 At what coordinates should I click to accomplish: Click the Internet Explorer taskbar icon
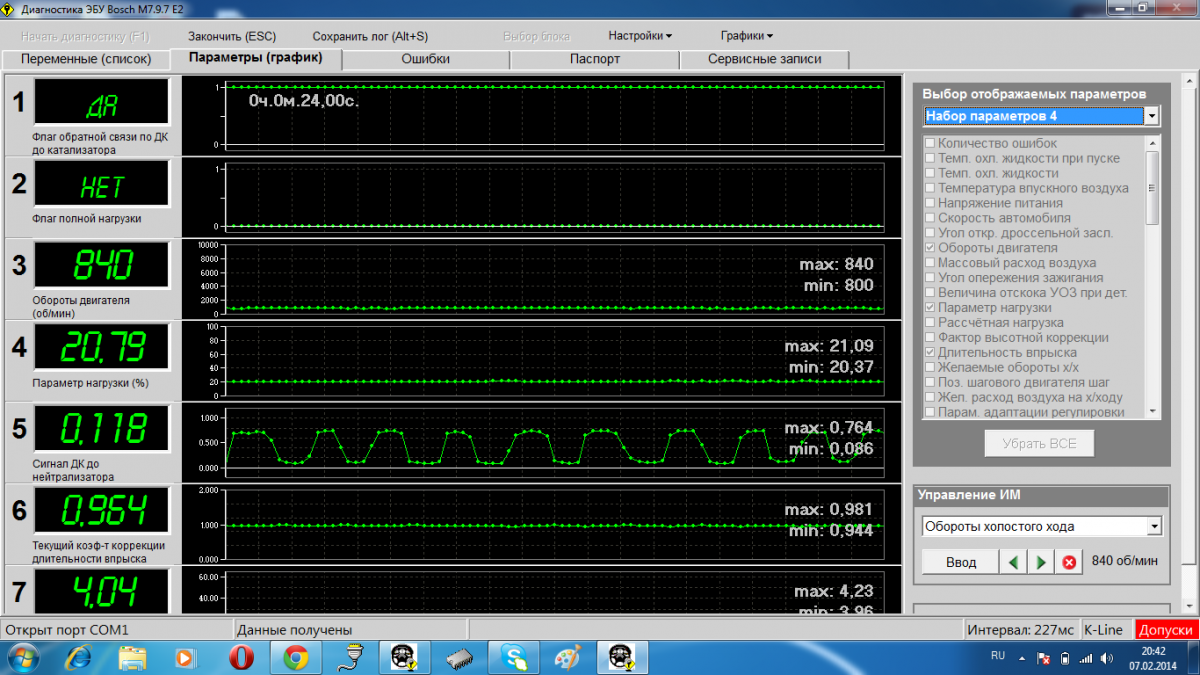pos(79,657)
